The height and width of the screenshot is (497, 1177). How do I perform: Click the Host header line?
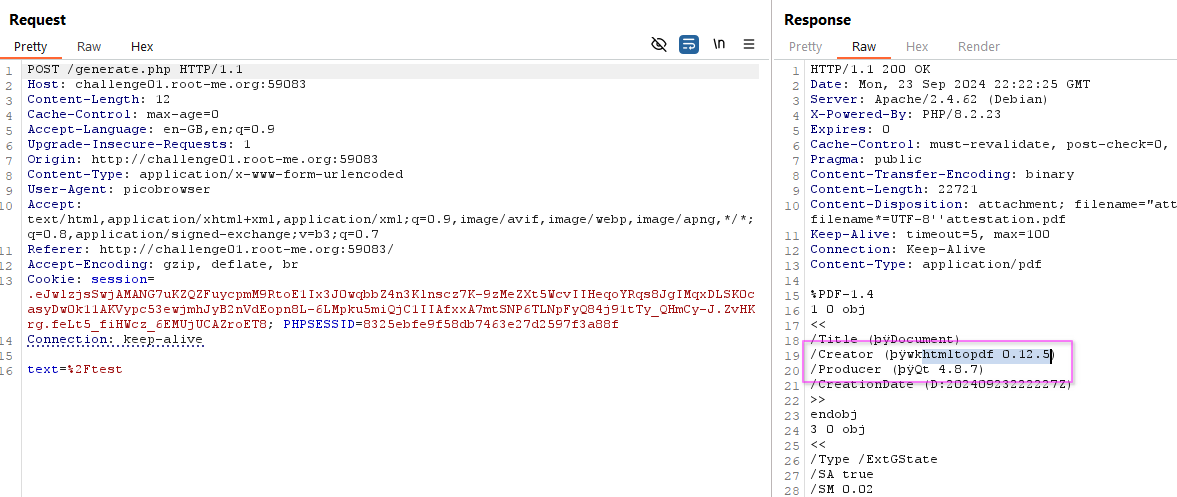pyautogui.click(x=167, y=84)
